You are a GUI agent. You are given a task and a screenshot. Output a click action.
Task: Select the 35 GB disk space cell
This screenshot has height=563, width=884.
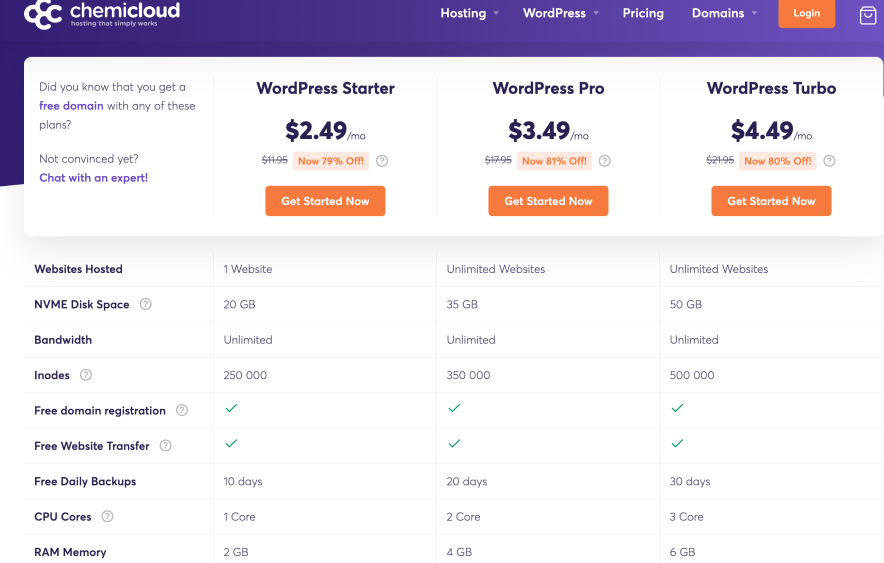coord(462,304)
